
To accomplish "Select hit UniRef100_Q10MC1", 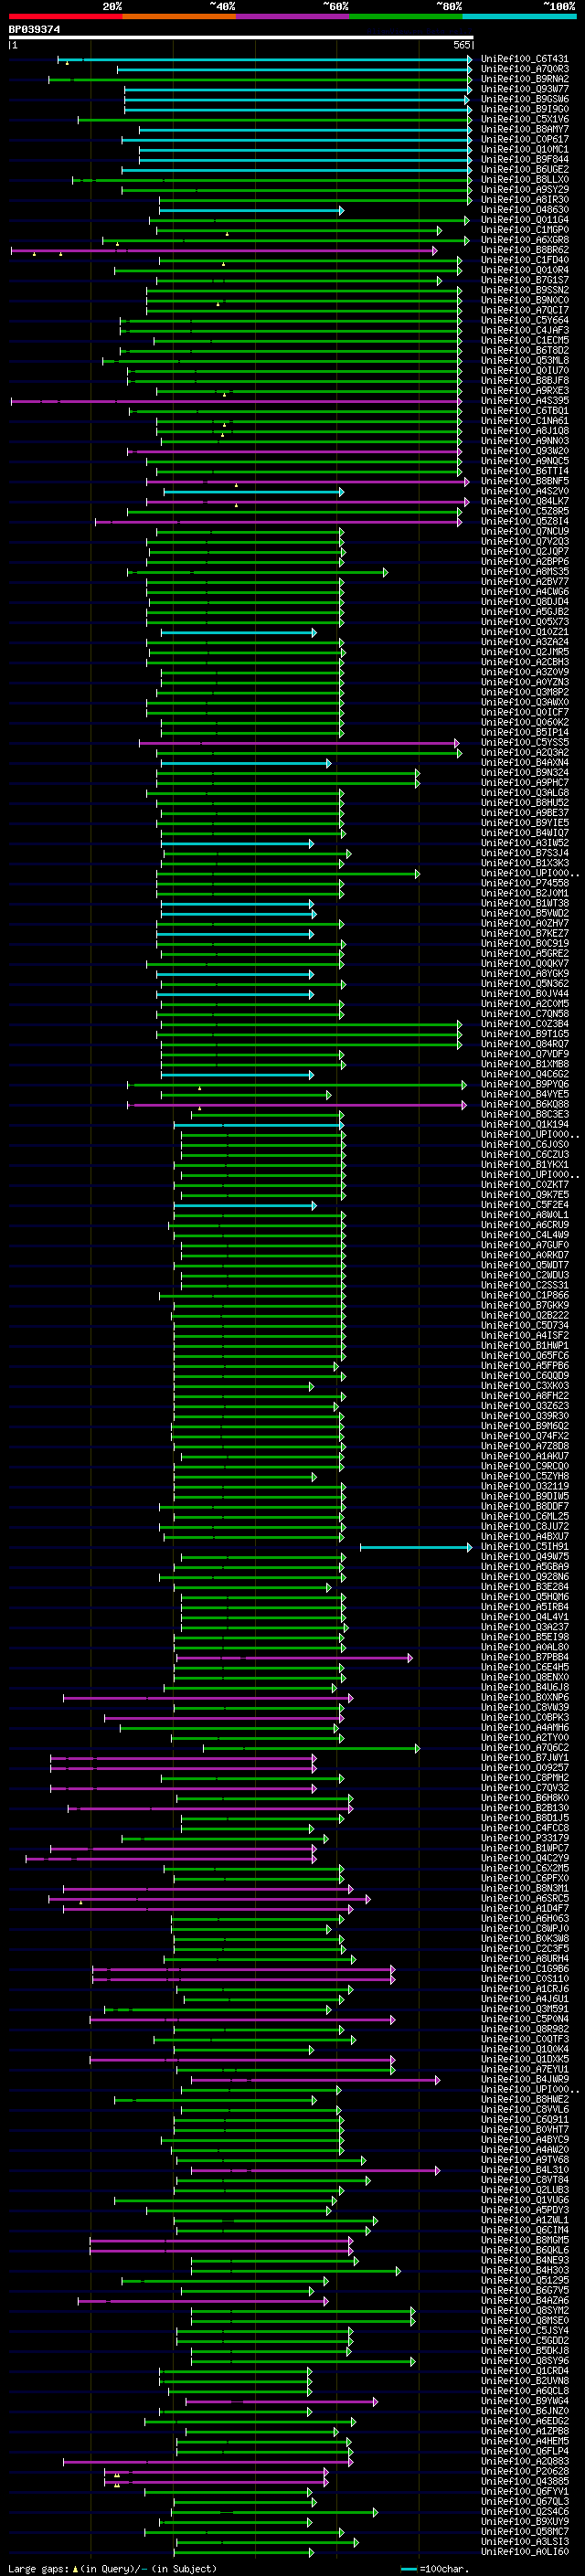I will tap(525, 149).
